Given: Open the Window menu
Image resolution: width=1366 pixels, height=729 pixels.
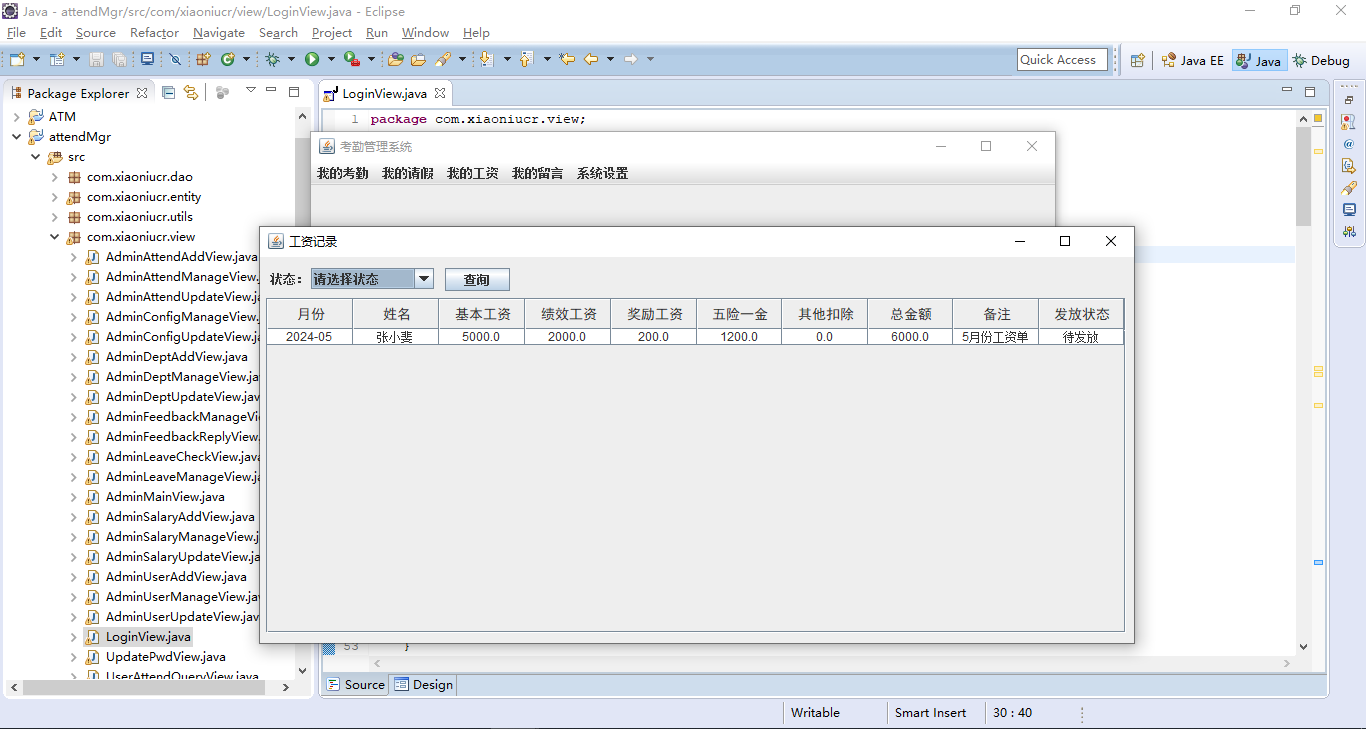Looking at the screenshot, I should pyautogui.click(x=425, y=33).
